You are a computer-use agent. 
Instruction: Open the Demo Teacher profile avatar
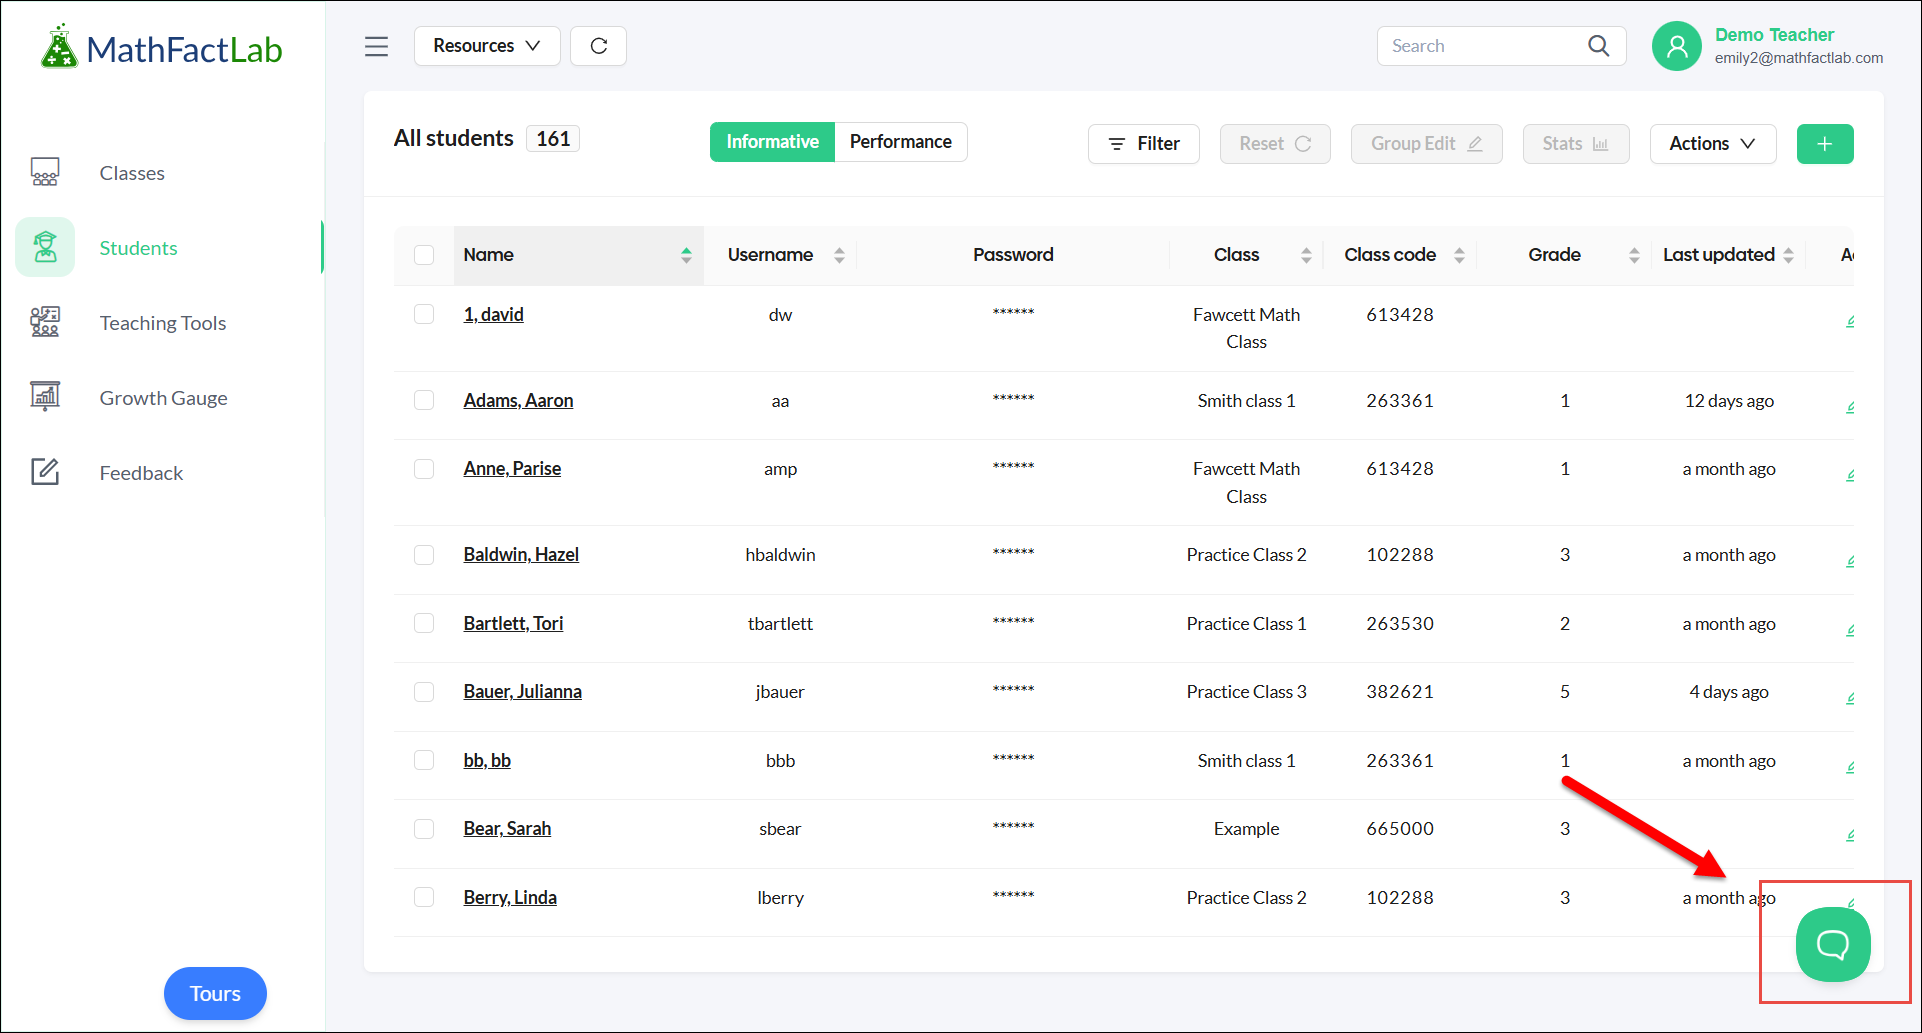pyautogui.click(x=1677, y=46)
